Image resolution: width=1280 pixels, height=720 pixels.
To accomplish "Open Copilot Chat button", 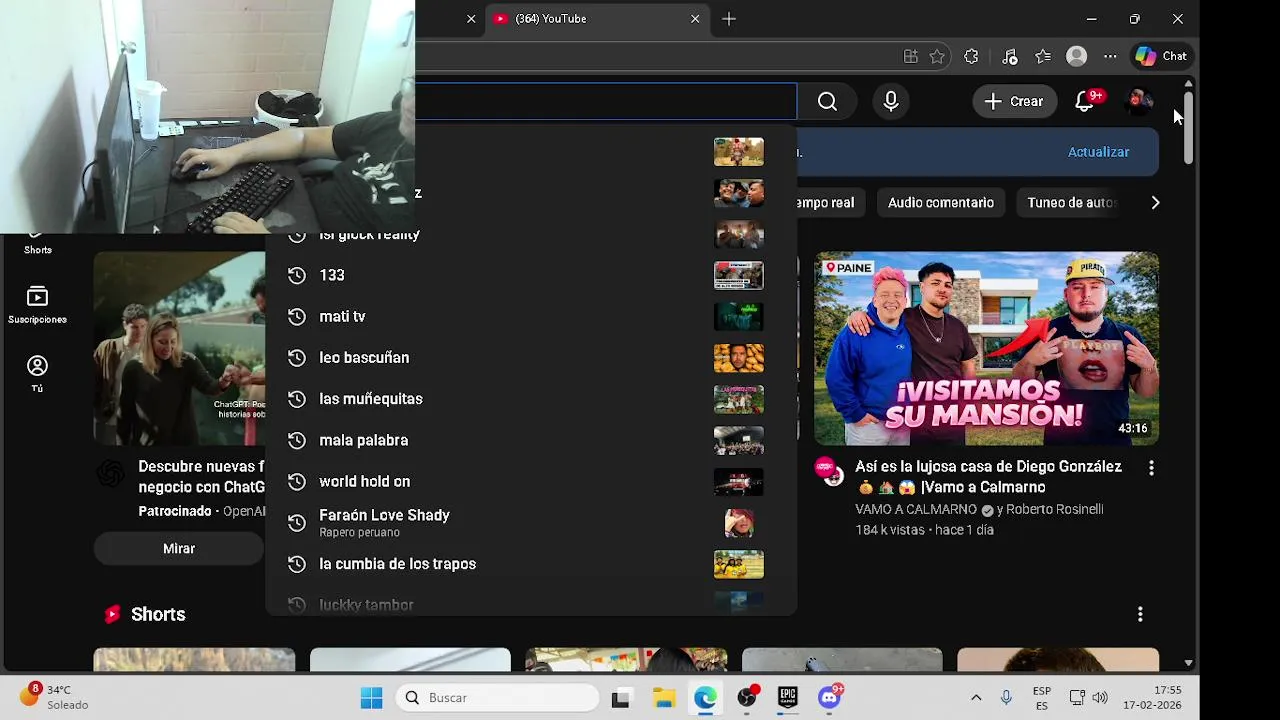I will coord(1161,56).
